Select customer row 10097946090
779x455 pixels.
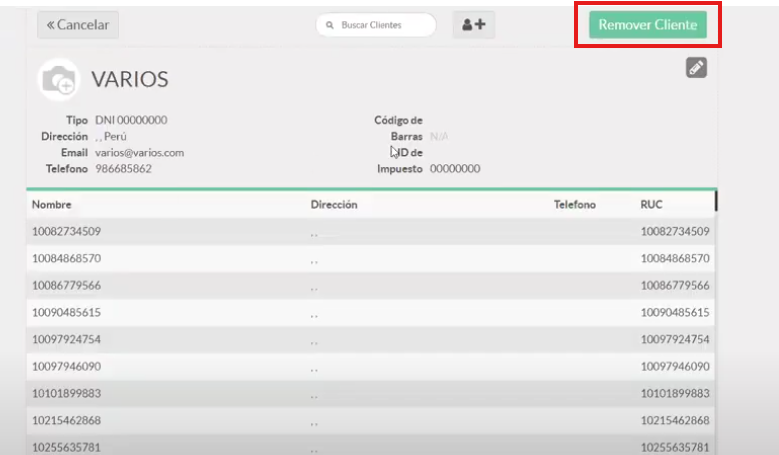[x=66, y=366]
